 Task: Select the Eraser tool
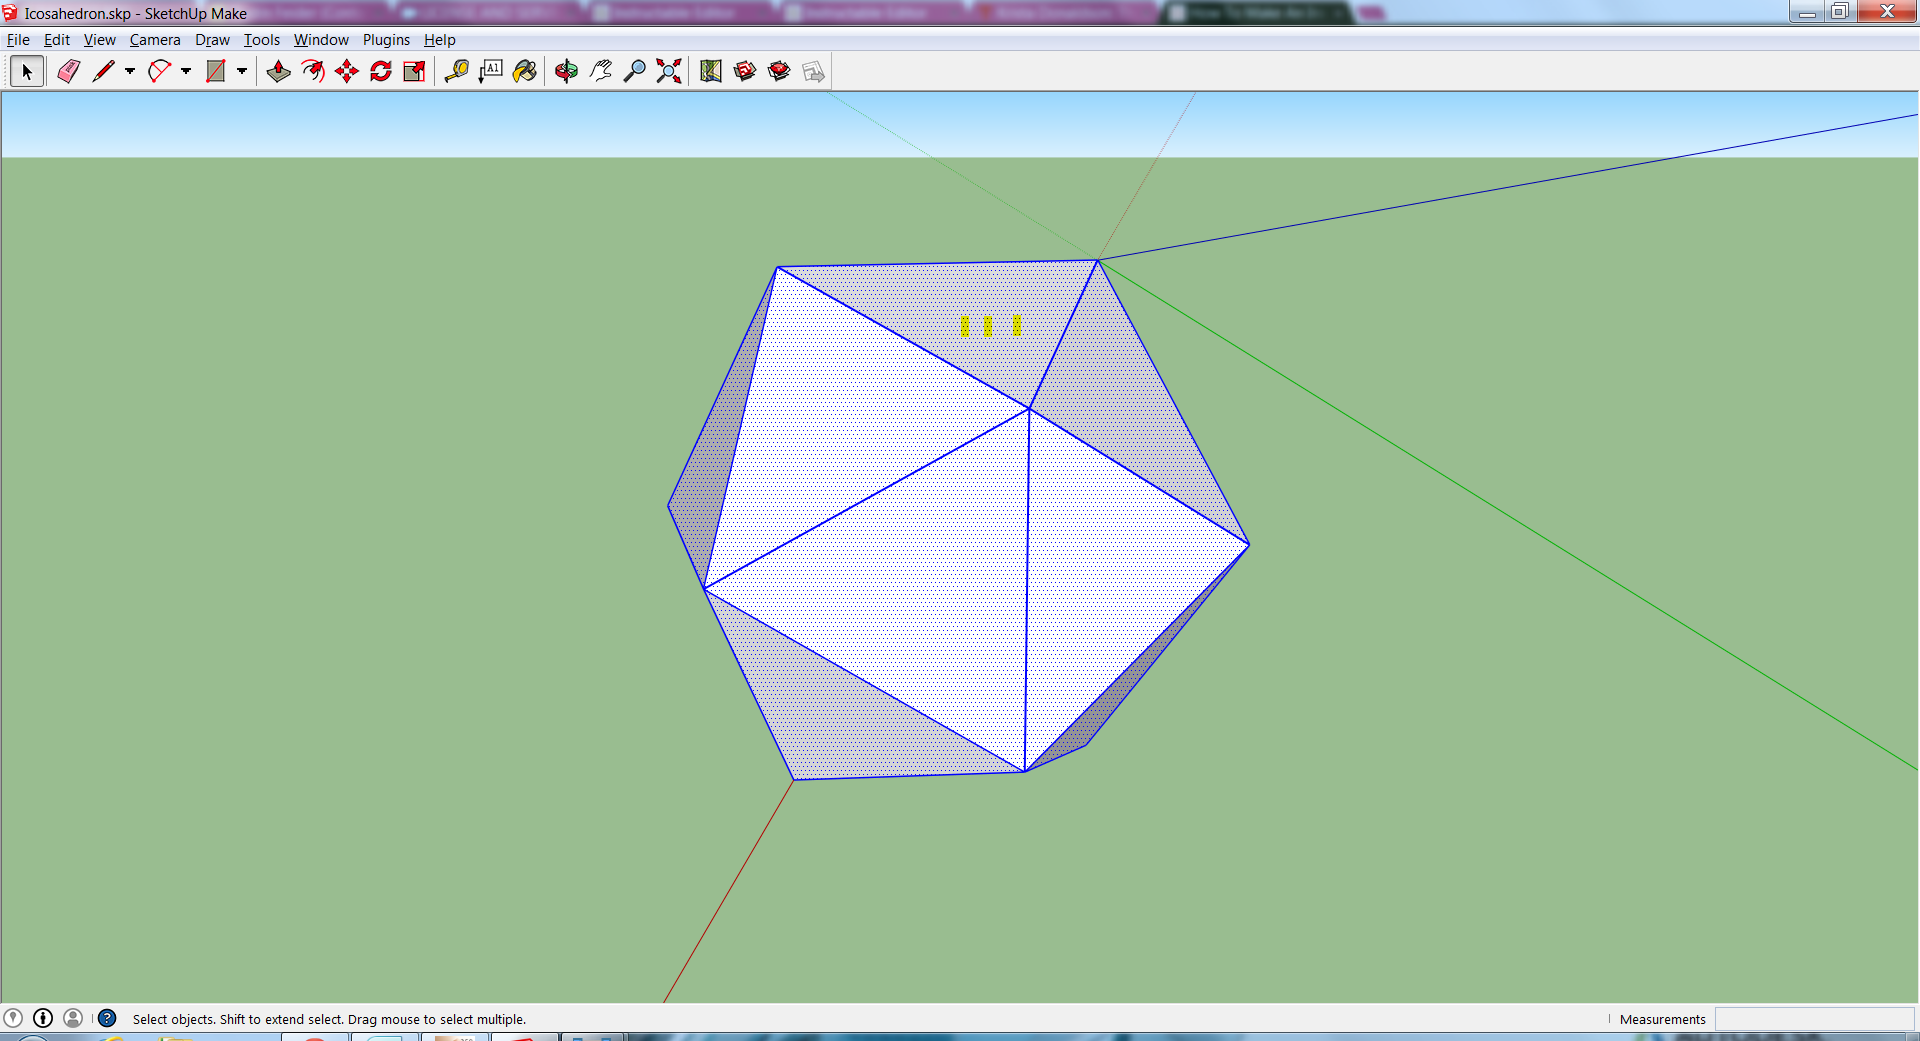(67, 71)
